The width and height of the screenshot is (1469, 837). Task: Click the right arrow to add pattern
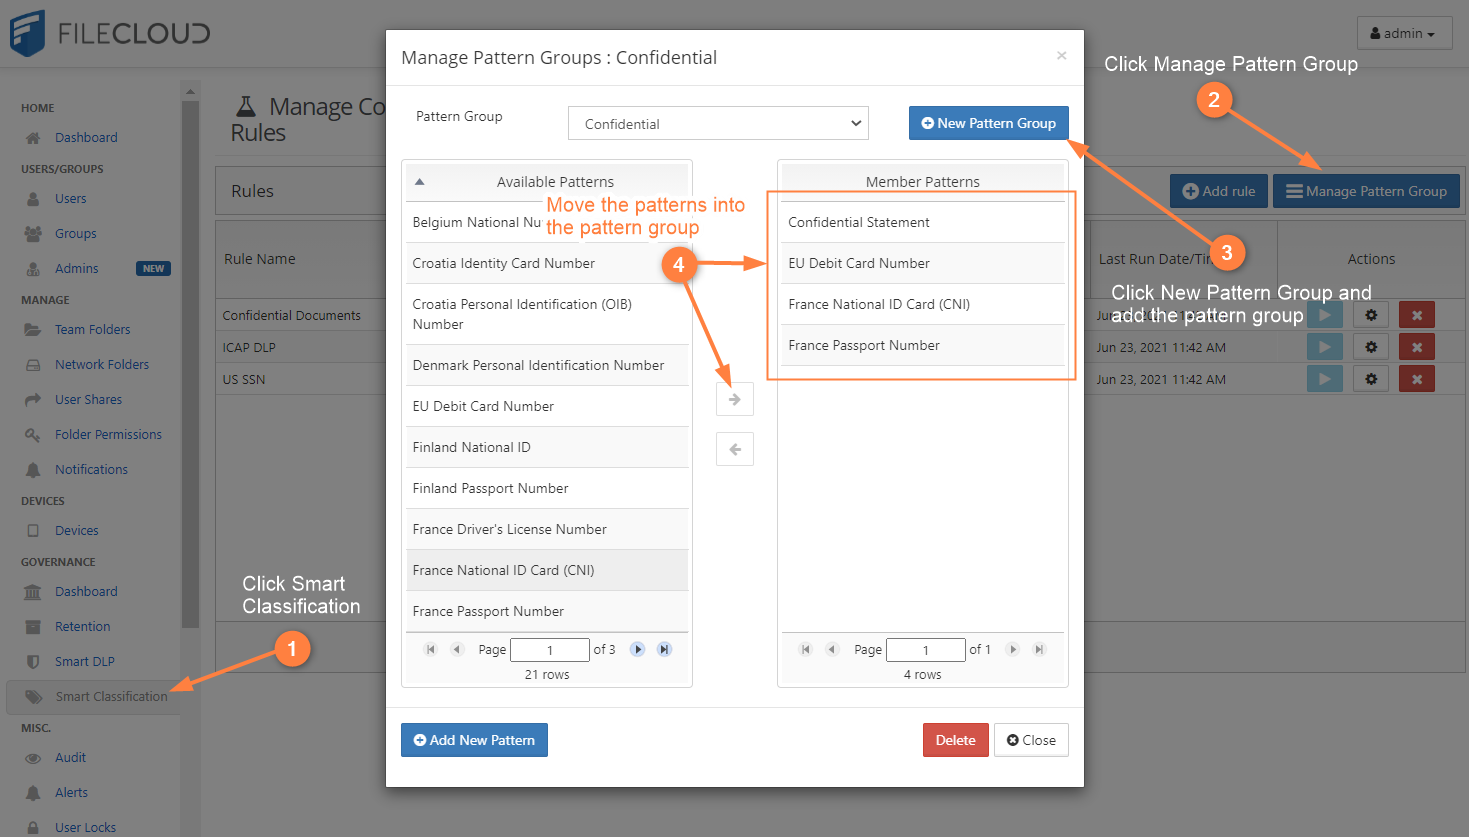coord(734,399)
